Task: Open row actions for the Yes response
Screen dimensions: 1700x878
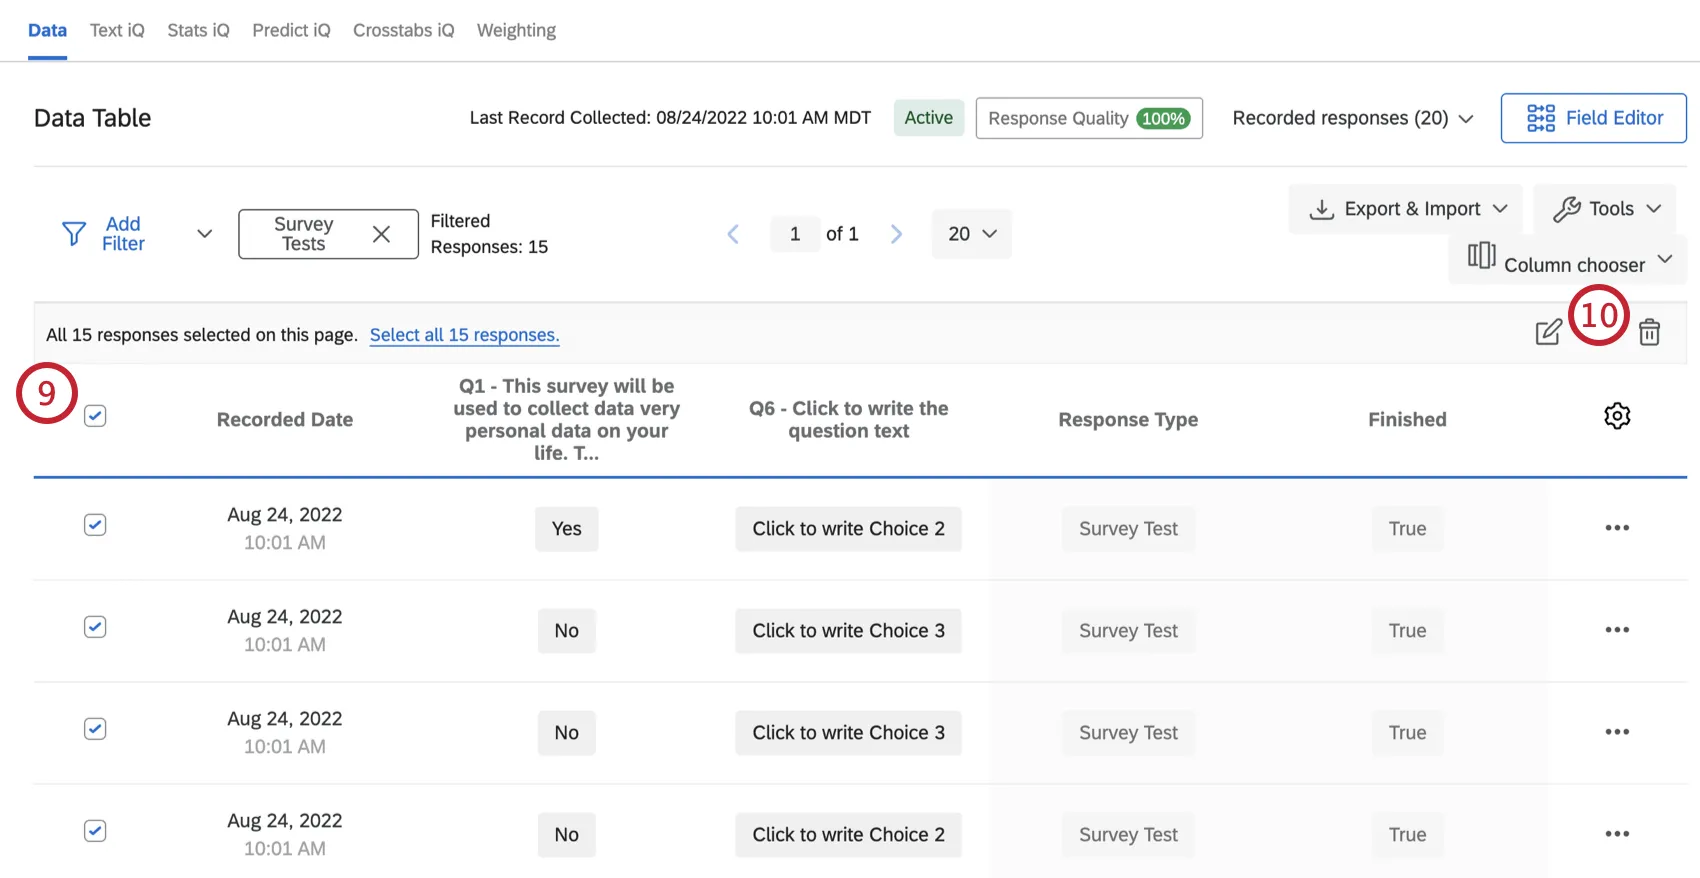Action: pyautogui.click(x=1616, y=528)
